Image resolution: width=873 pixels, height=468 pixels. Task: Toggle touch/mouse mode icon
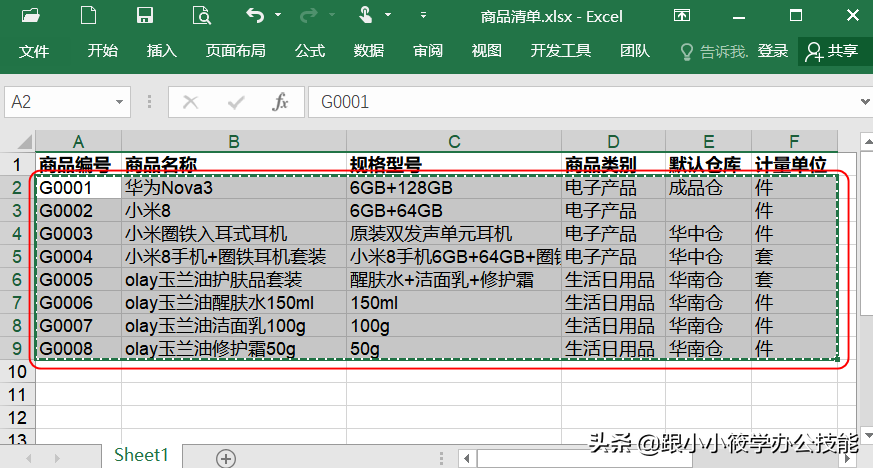point(365,15)
